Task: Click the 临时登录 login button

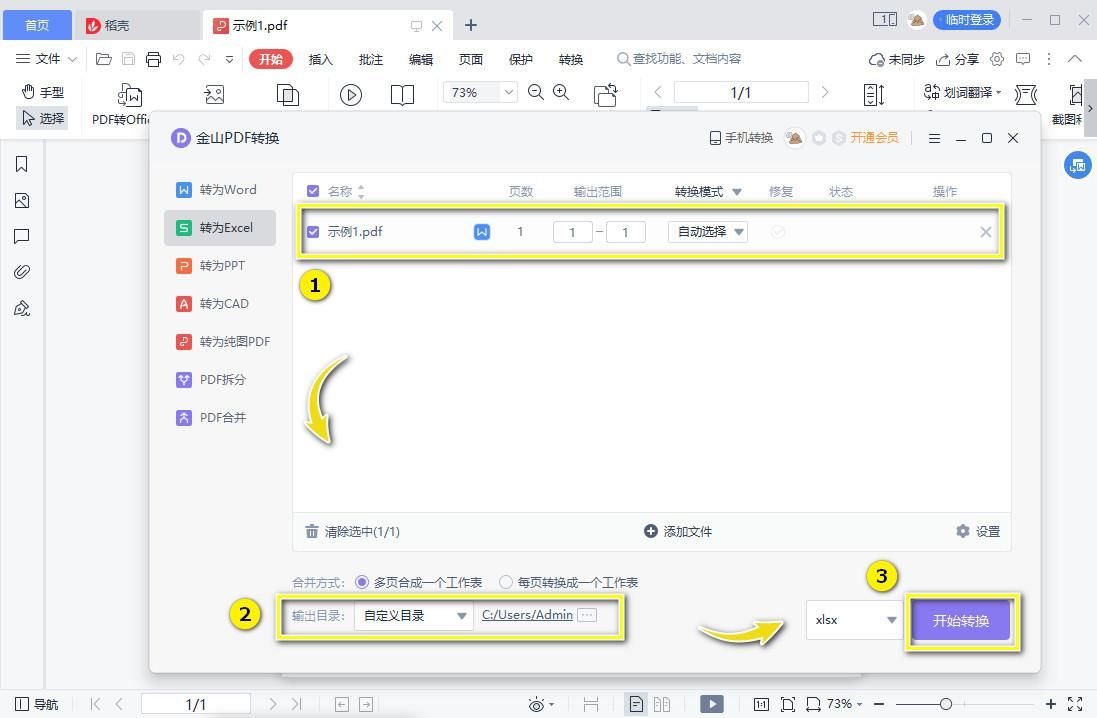Action: 967,20
